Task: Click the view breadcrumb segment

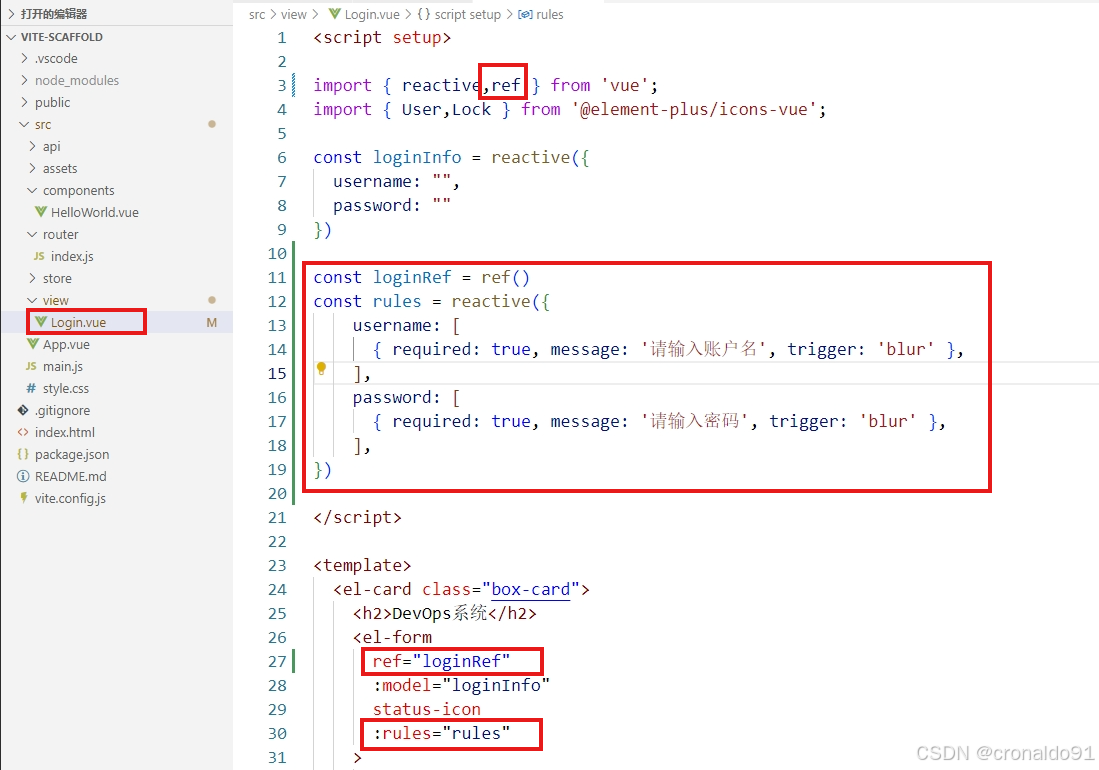Action: [x=294, y=14]
